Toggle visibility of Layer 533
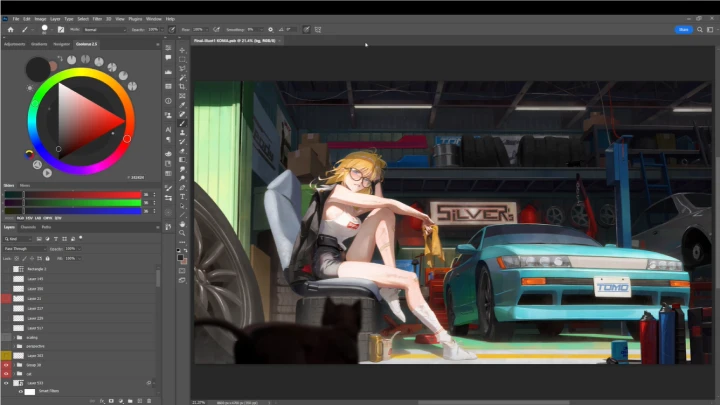The image size is (720, 405). 6,383
